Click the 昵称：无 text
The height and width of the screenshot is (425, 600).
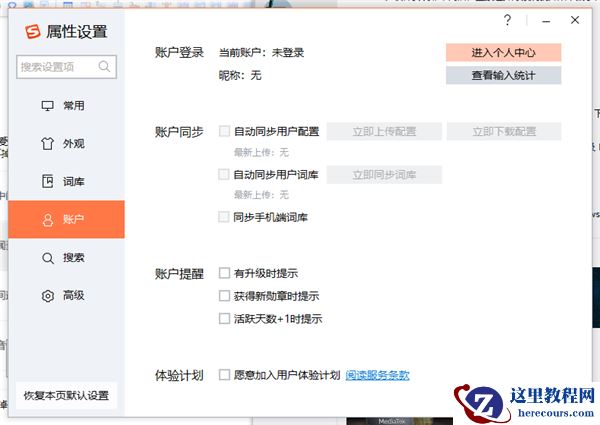click(240, 75)
